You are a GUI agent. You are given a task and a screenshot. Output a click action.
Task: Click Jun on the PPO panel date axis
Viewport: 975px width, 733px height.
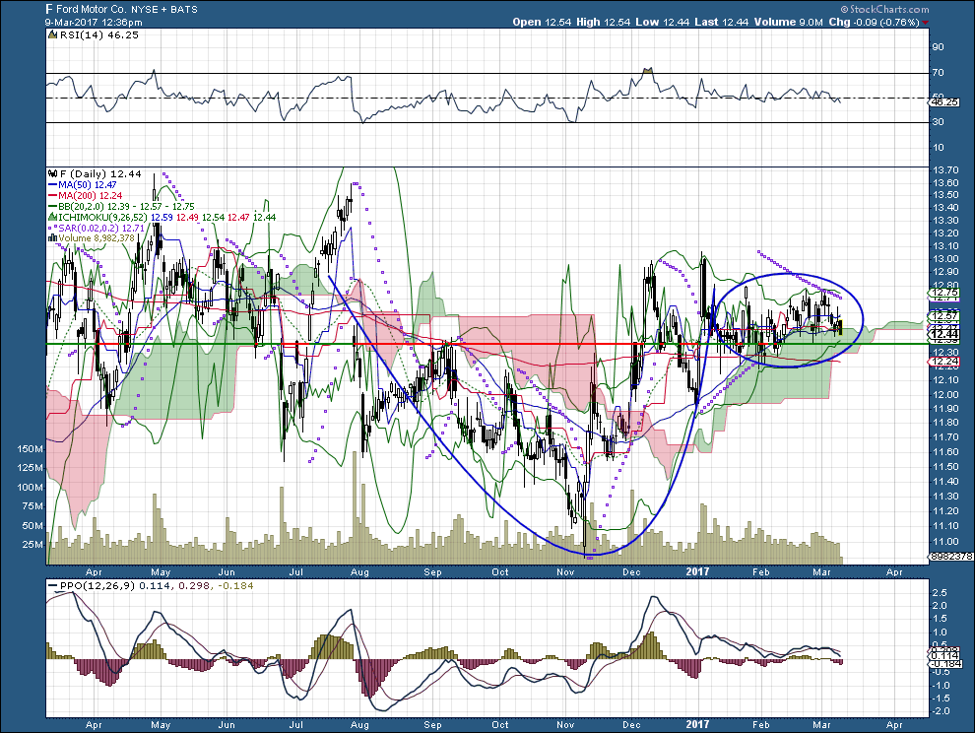pos(227,725)
